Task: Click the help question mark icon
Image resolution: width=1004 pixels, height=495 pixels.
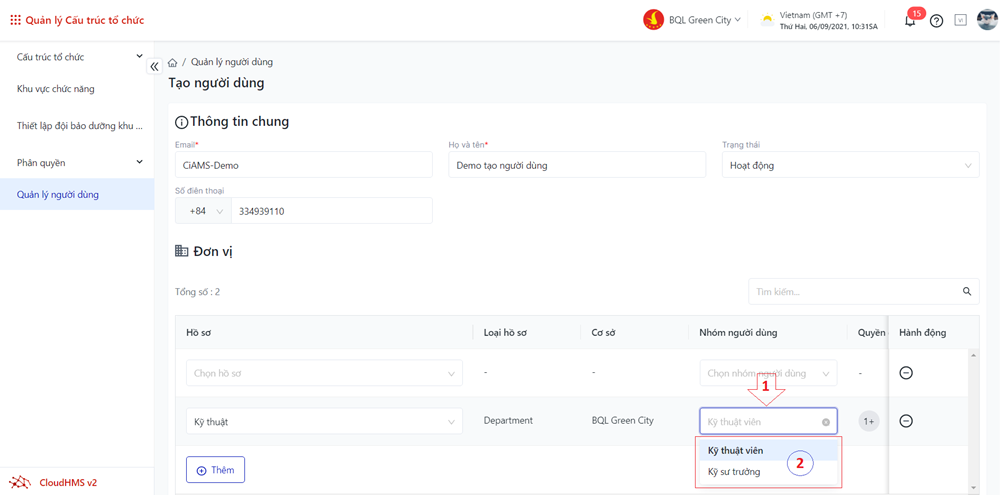Action: coord(936,21)
